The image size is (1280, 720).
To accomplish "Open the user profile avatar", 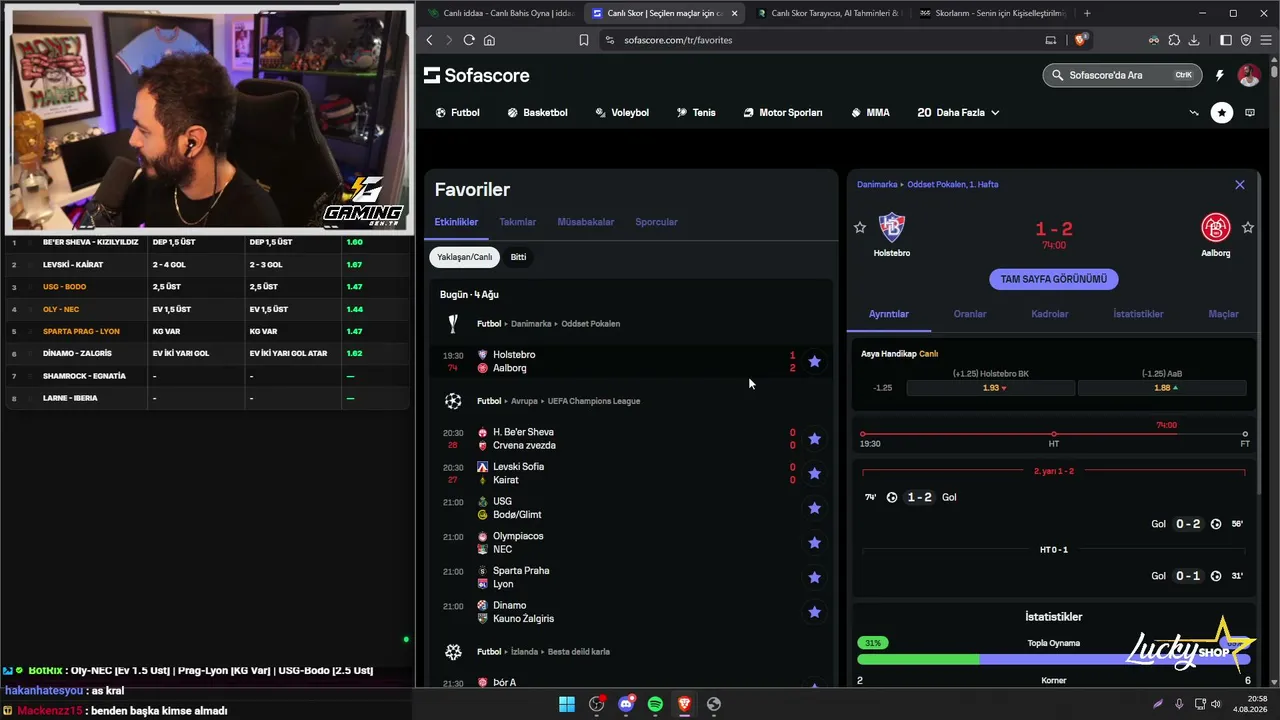I will [x=1249, y=75].
